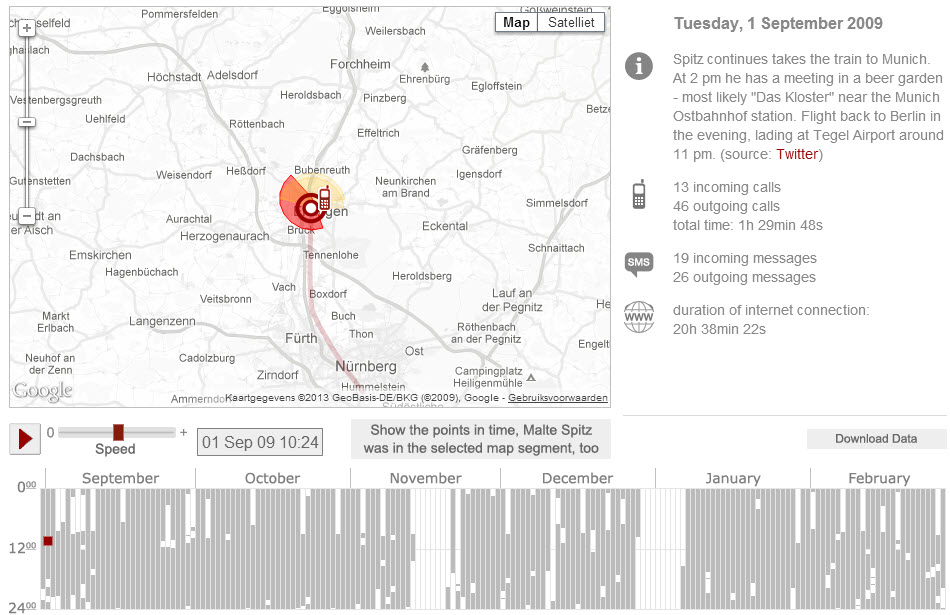Click the Emskirchen label on the map
The image size is (950, 615).
(x=100, y=255)
